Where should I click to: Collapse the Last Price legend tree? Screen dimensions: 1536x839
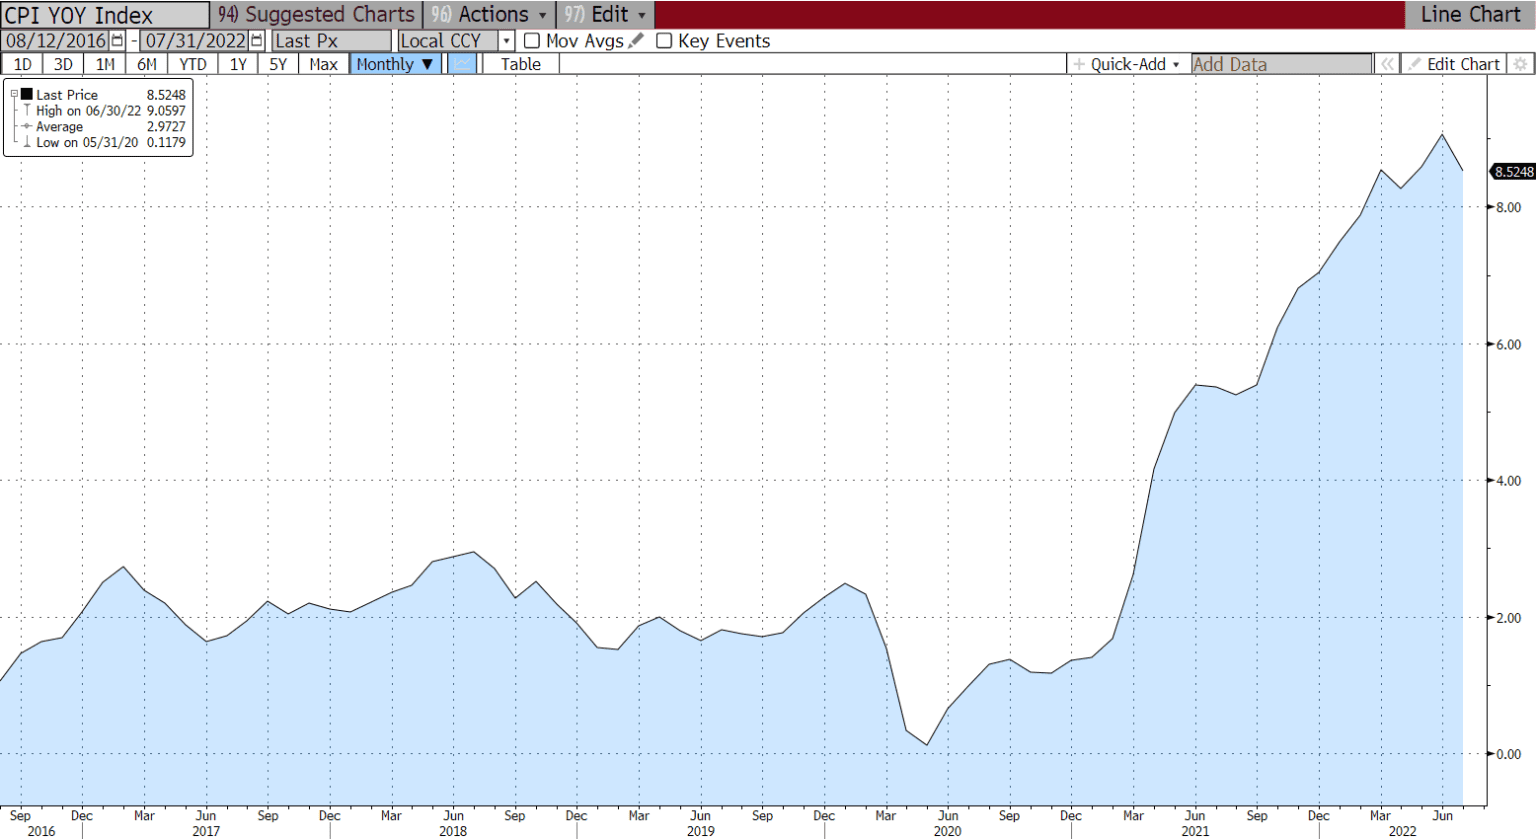pyautogui.click(x=14, y=94)
